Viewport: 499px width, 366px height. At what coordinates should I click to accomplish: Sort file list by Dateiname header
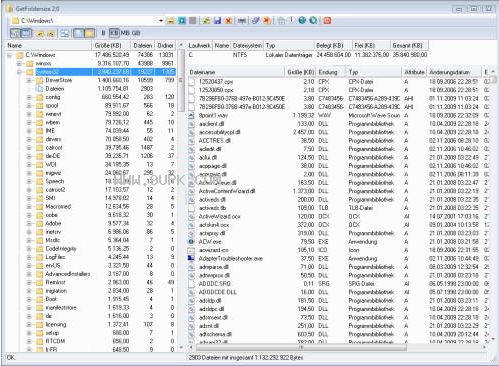click(236, 72)
